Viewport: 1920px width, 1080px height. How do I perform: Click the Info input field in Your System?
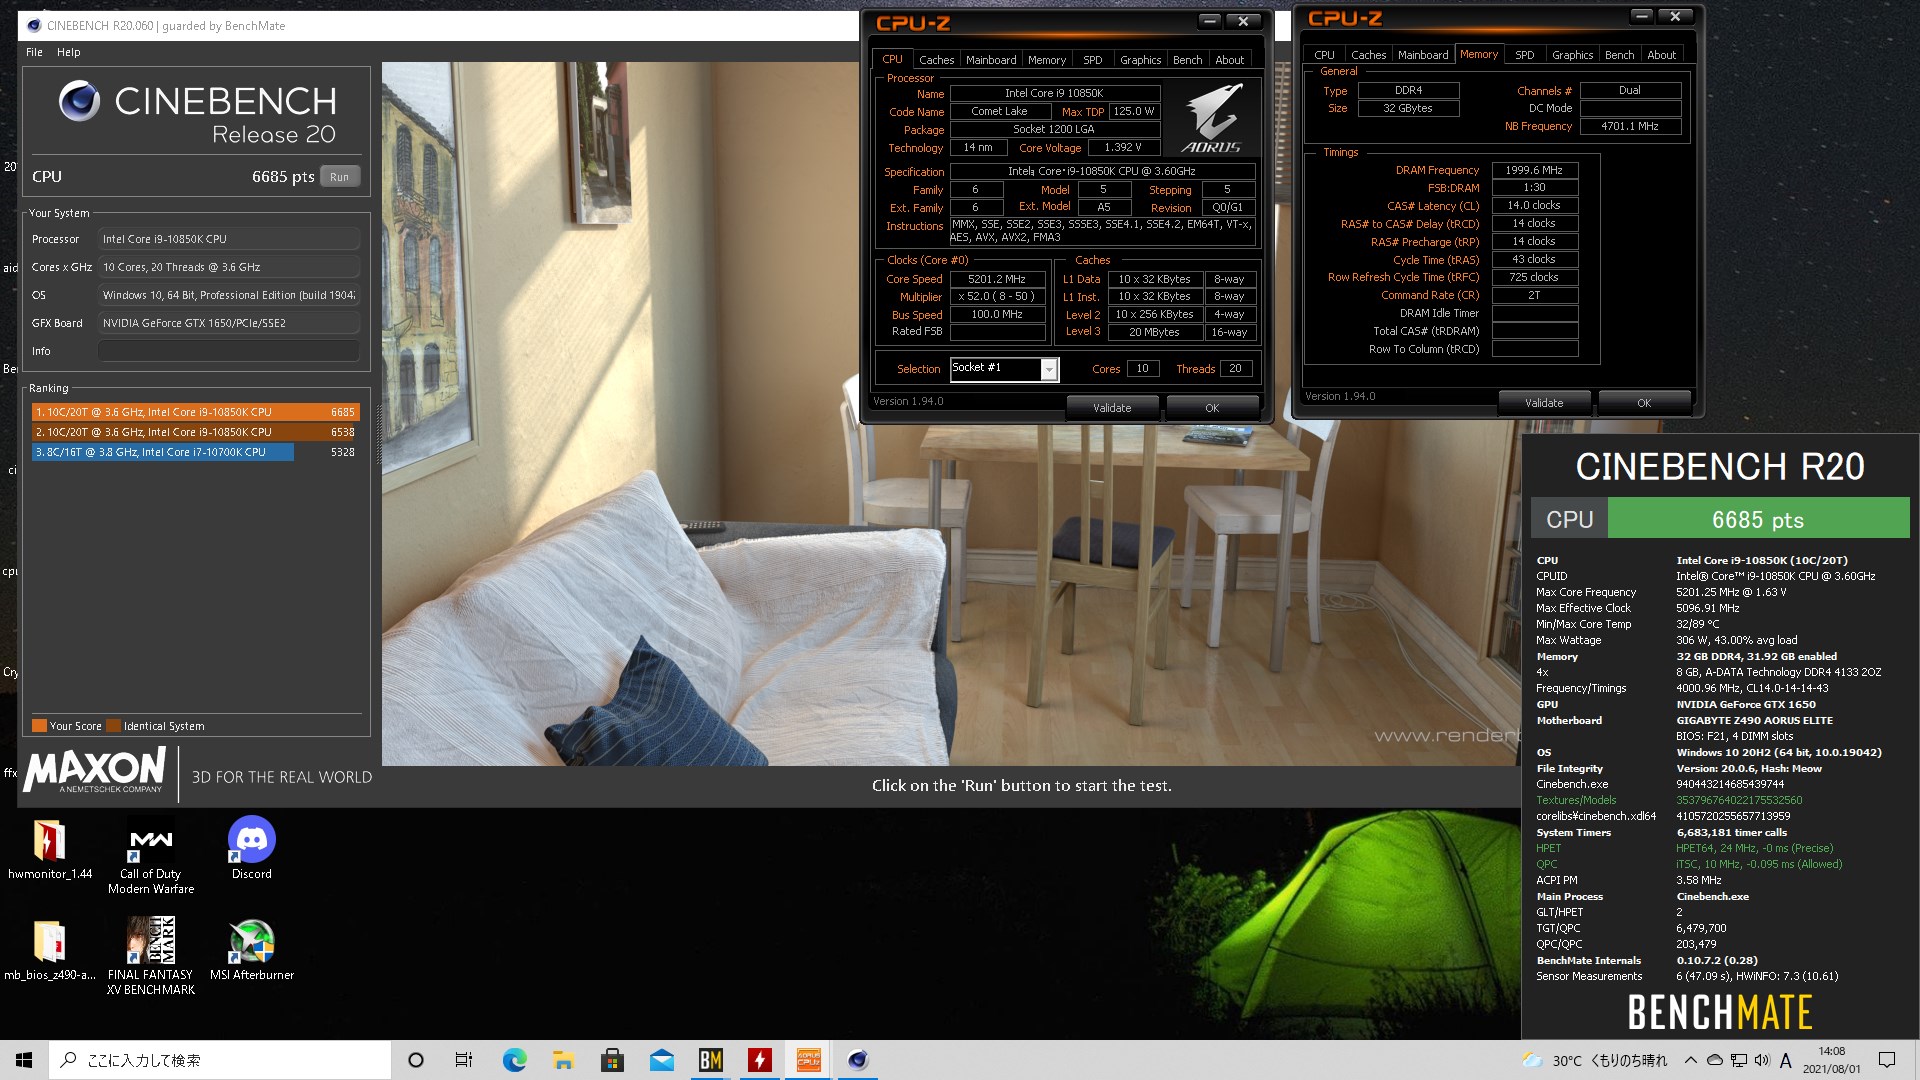click(229, 351)
